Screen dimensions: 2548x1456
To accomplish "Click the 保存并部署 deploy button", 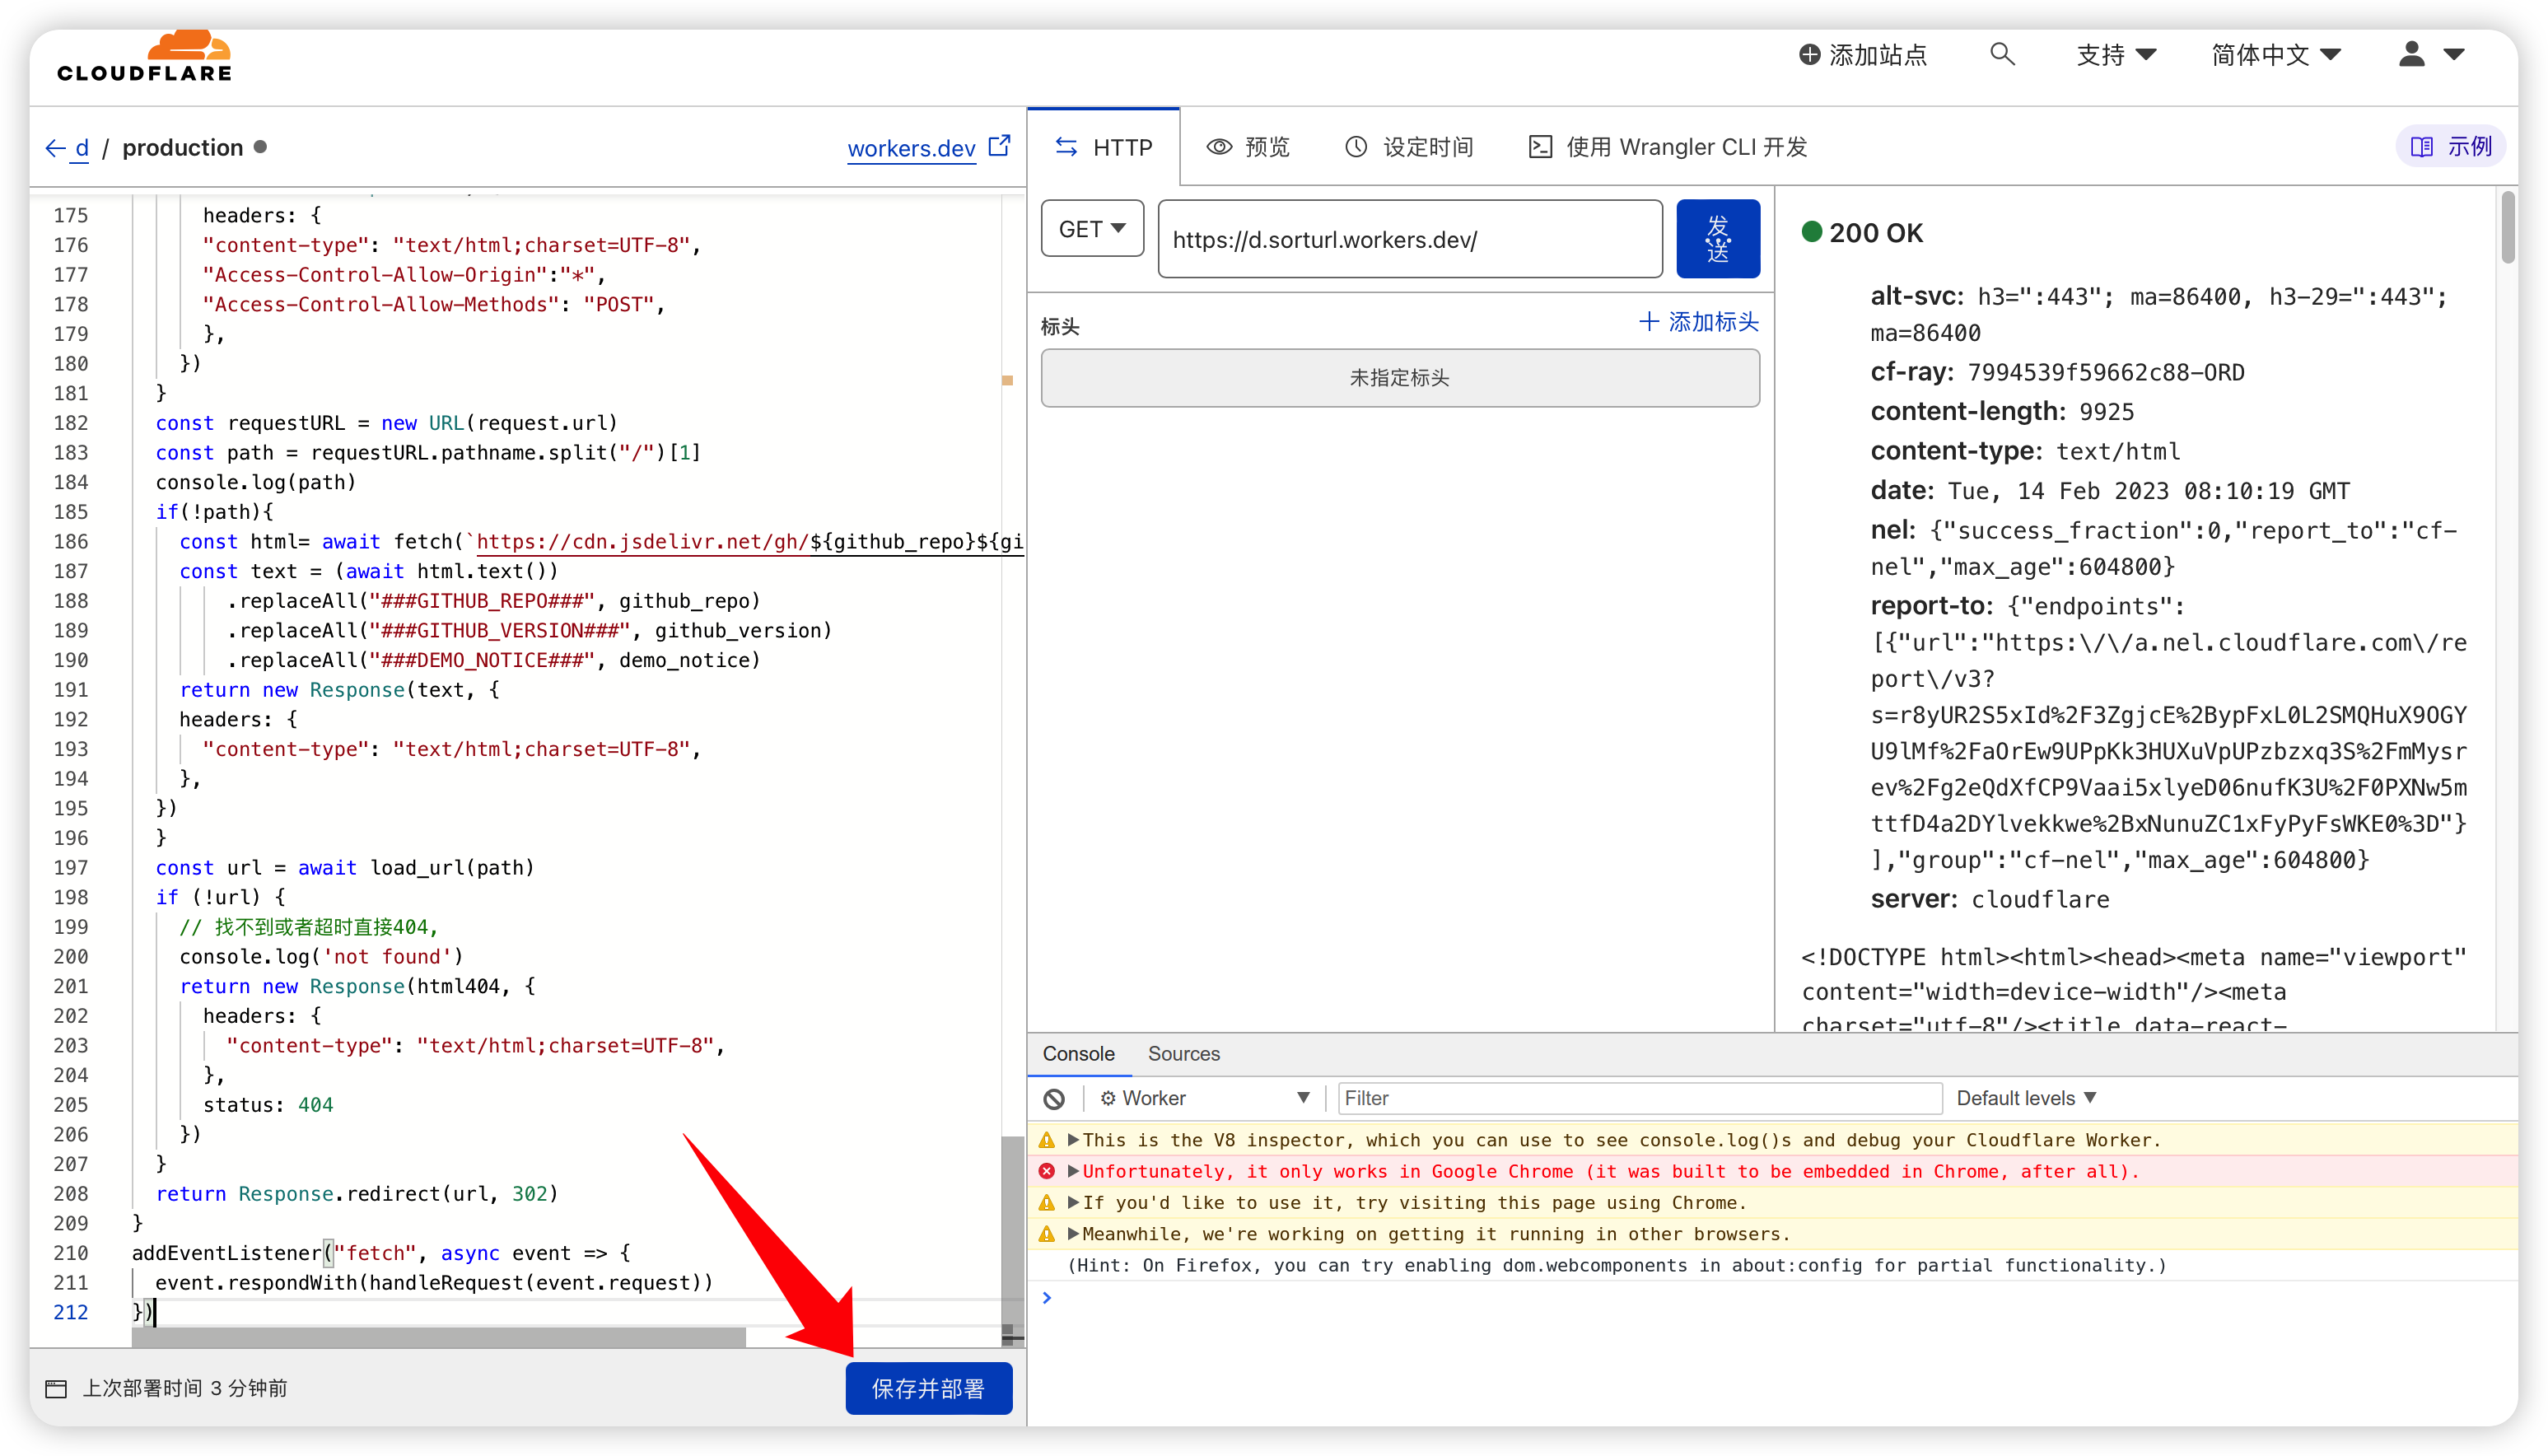I will [928, 1388].
